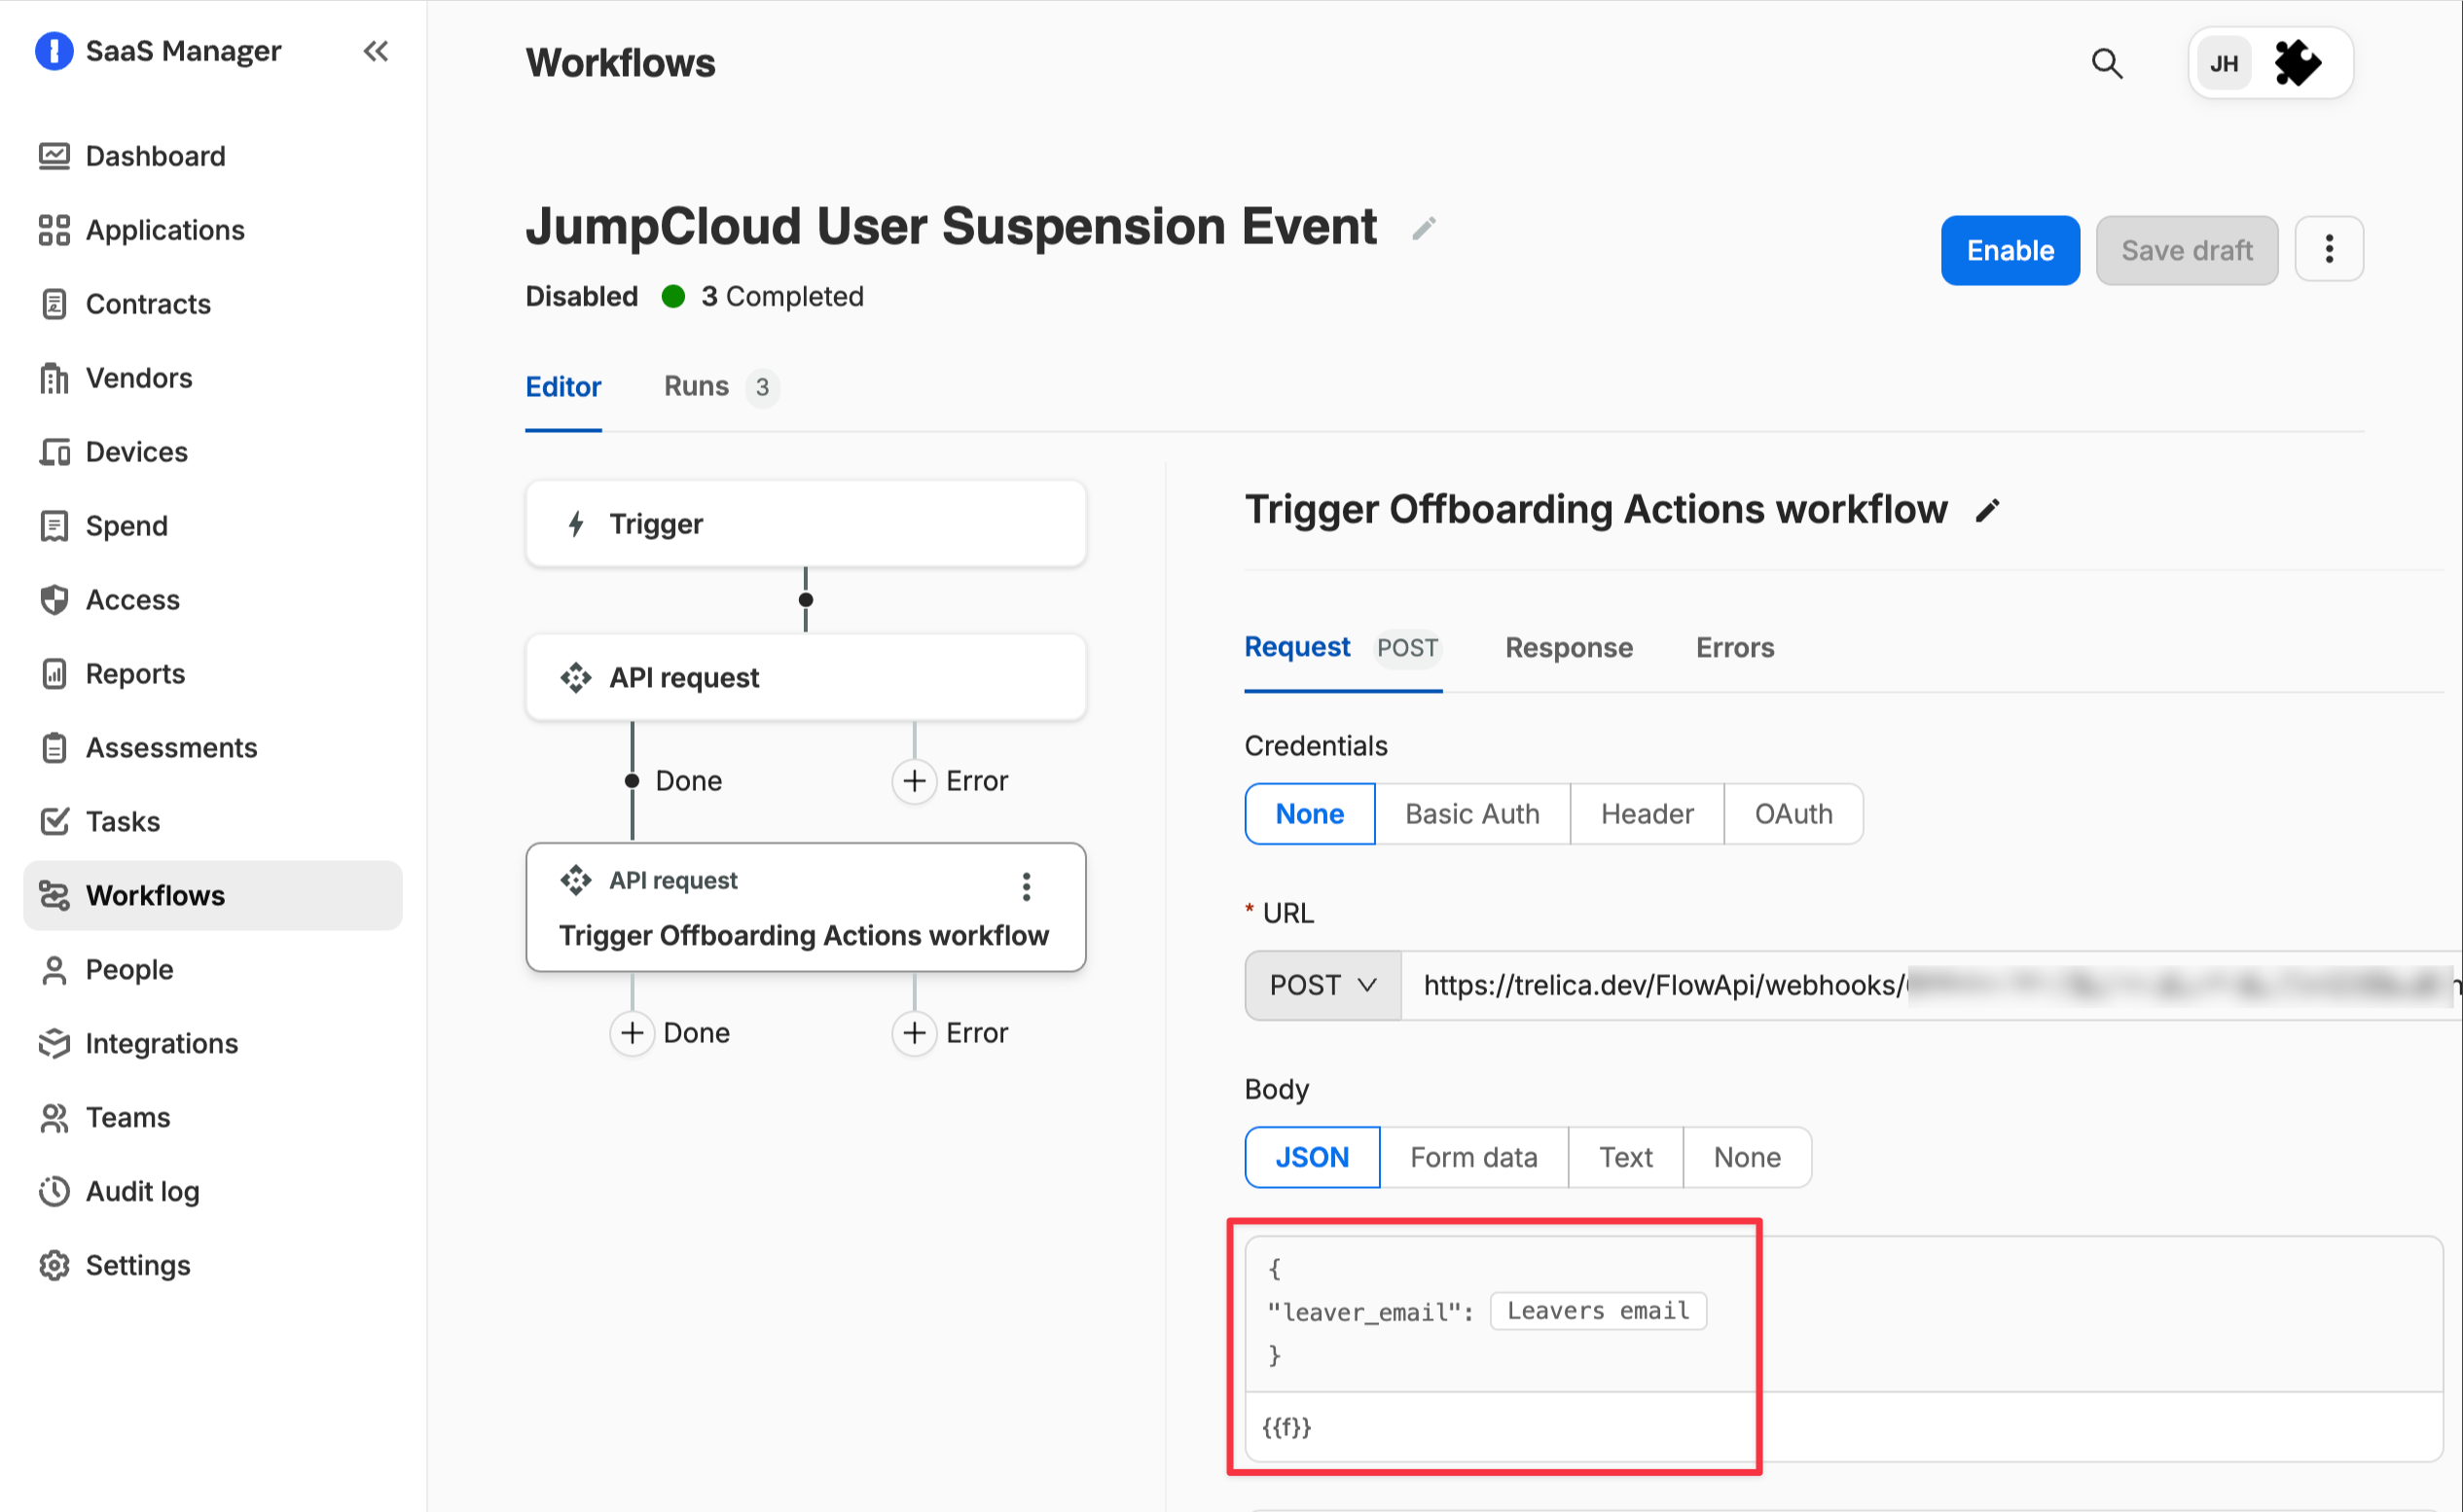Select Text body type
Viewport: 2463px width, 1512px height.
[x=1626, y=1158]
